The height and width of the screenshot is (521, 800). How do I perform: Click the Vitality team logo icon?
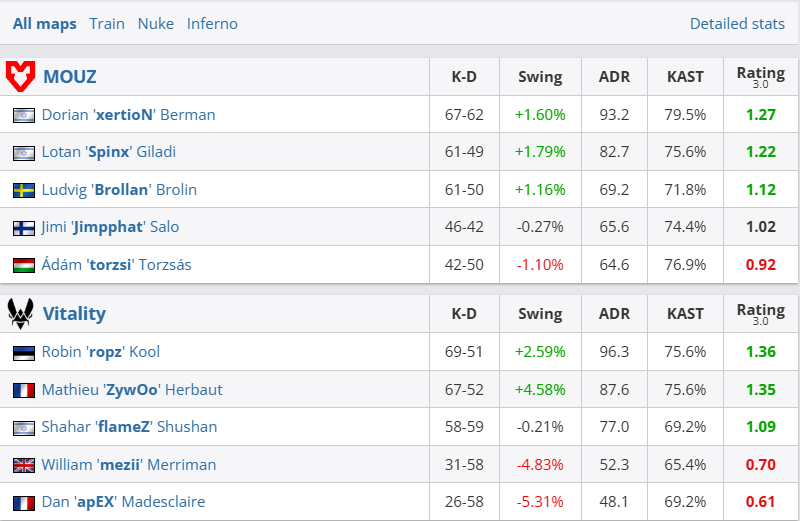(x=20, y=313)
